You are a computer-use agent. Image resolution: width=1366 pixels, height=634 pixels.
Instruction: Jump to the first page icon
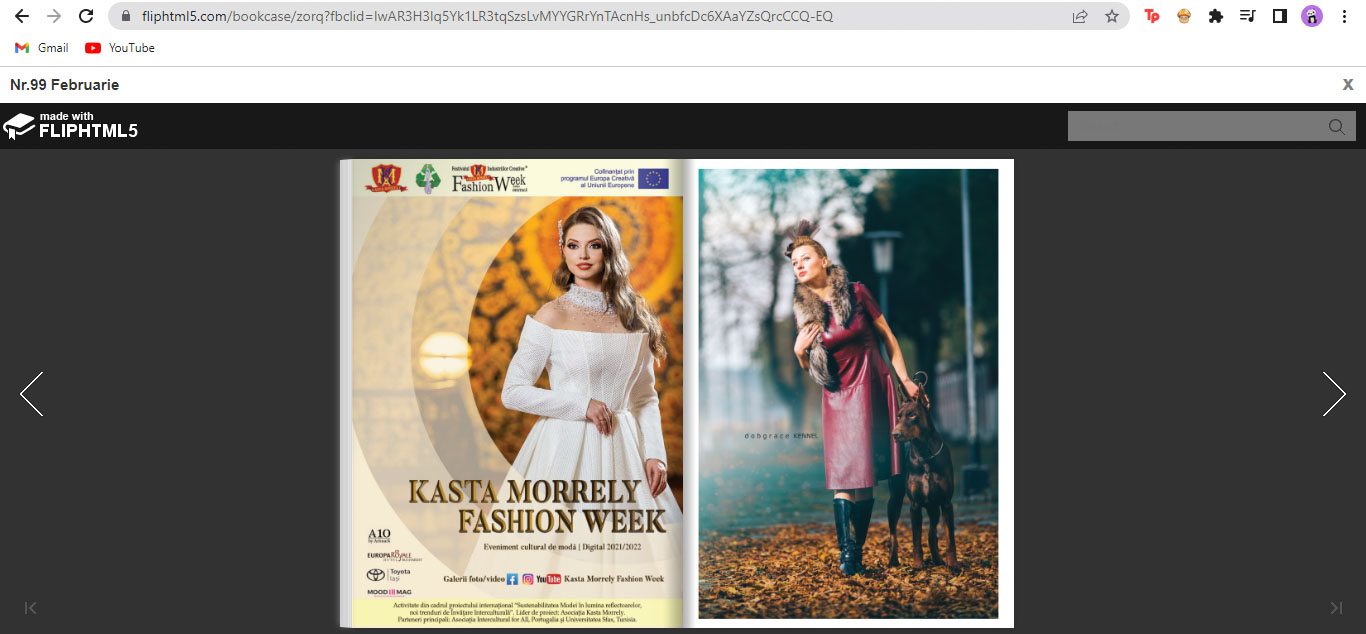(31, 608)
